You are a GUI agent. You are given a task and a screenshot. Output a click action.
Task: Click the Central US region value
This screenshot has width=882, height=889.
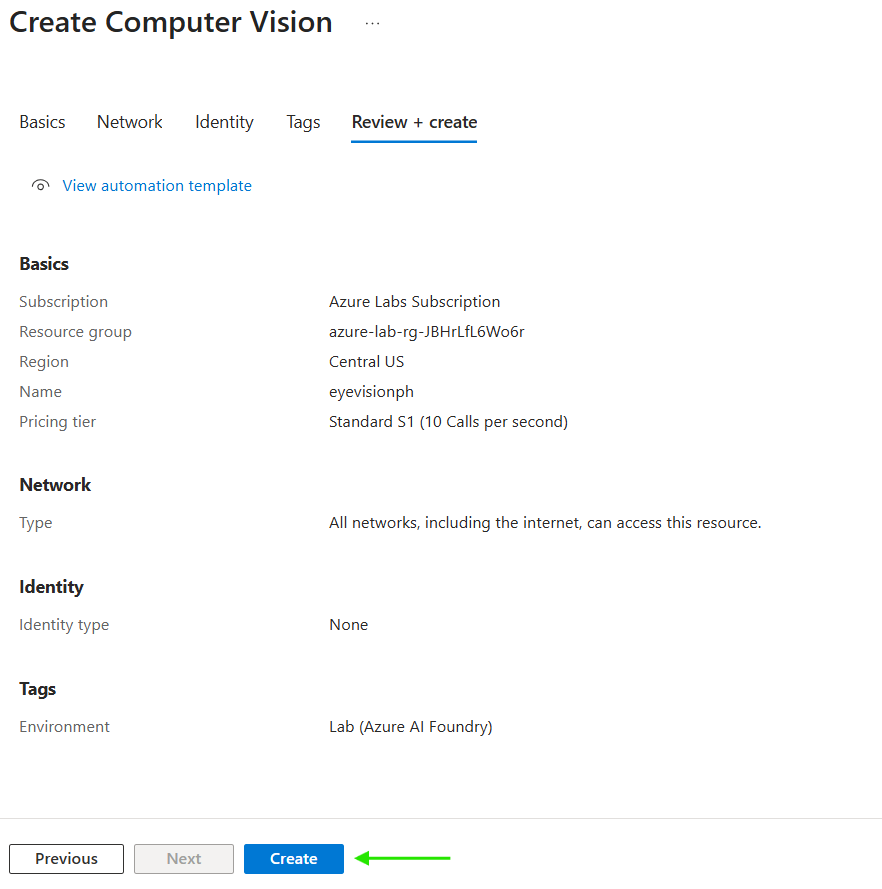(x=366, y=362)
